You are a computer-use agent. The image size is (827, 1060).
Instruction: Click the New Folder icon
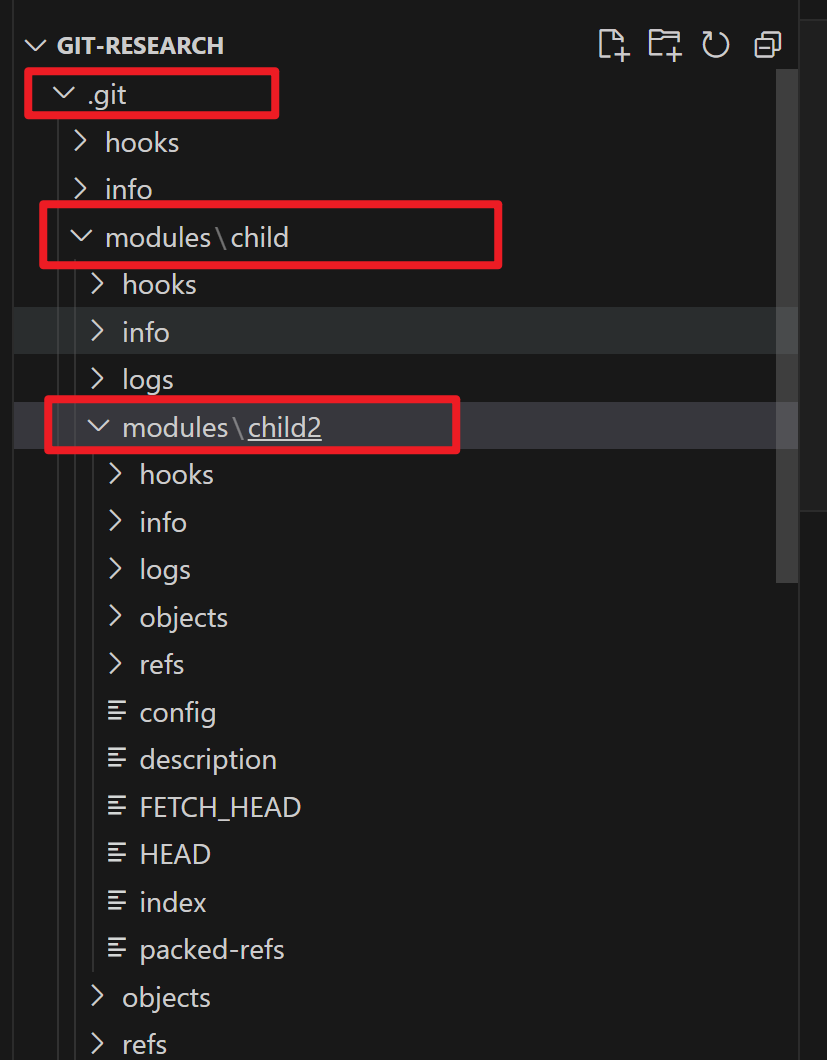(664, 45)
